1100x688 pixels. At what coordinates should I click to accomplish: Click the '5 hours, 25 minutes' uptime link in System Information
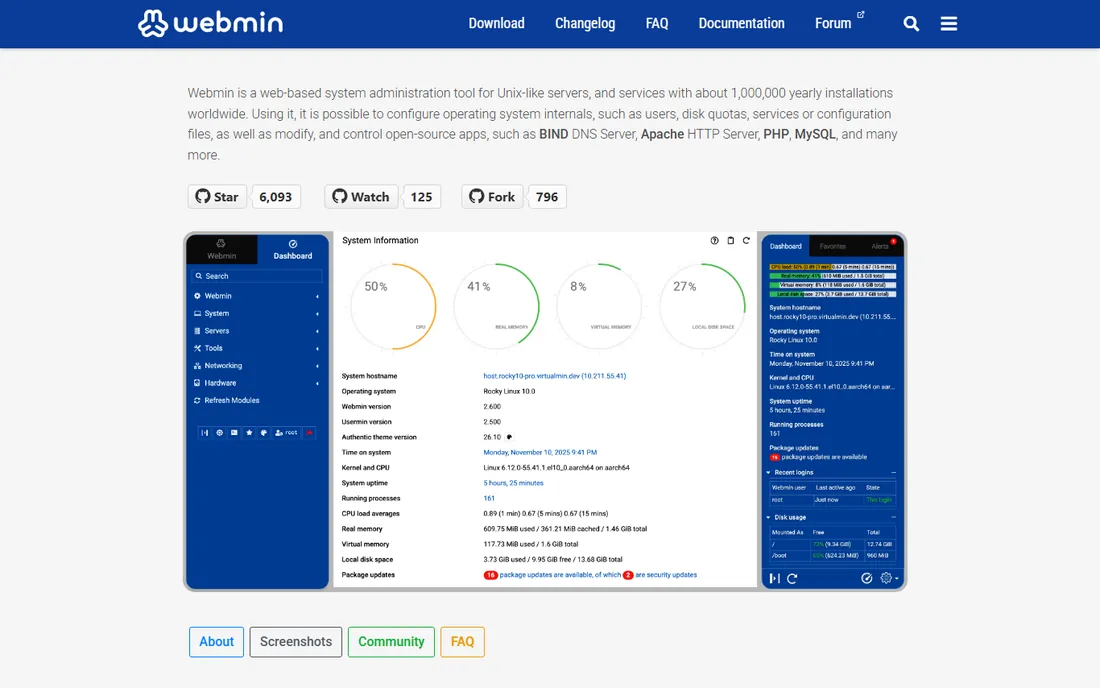tap(513, 483)
